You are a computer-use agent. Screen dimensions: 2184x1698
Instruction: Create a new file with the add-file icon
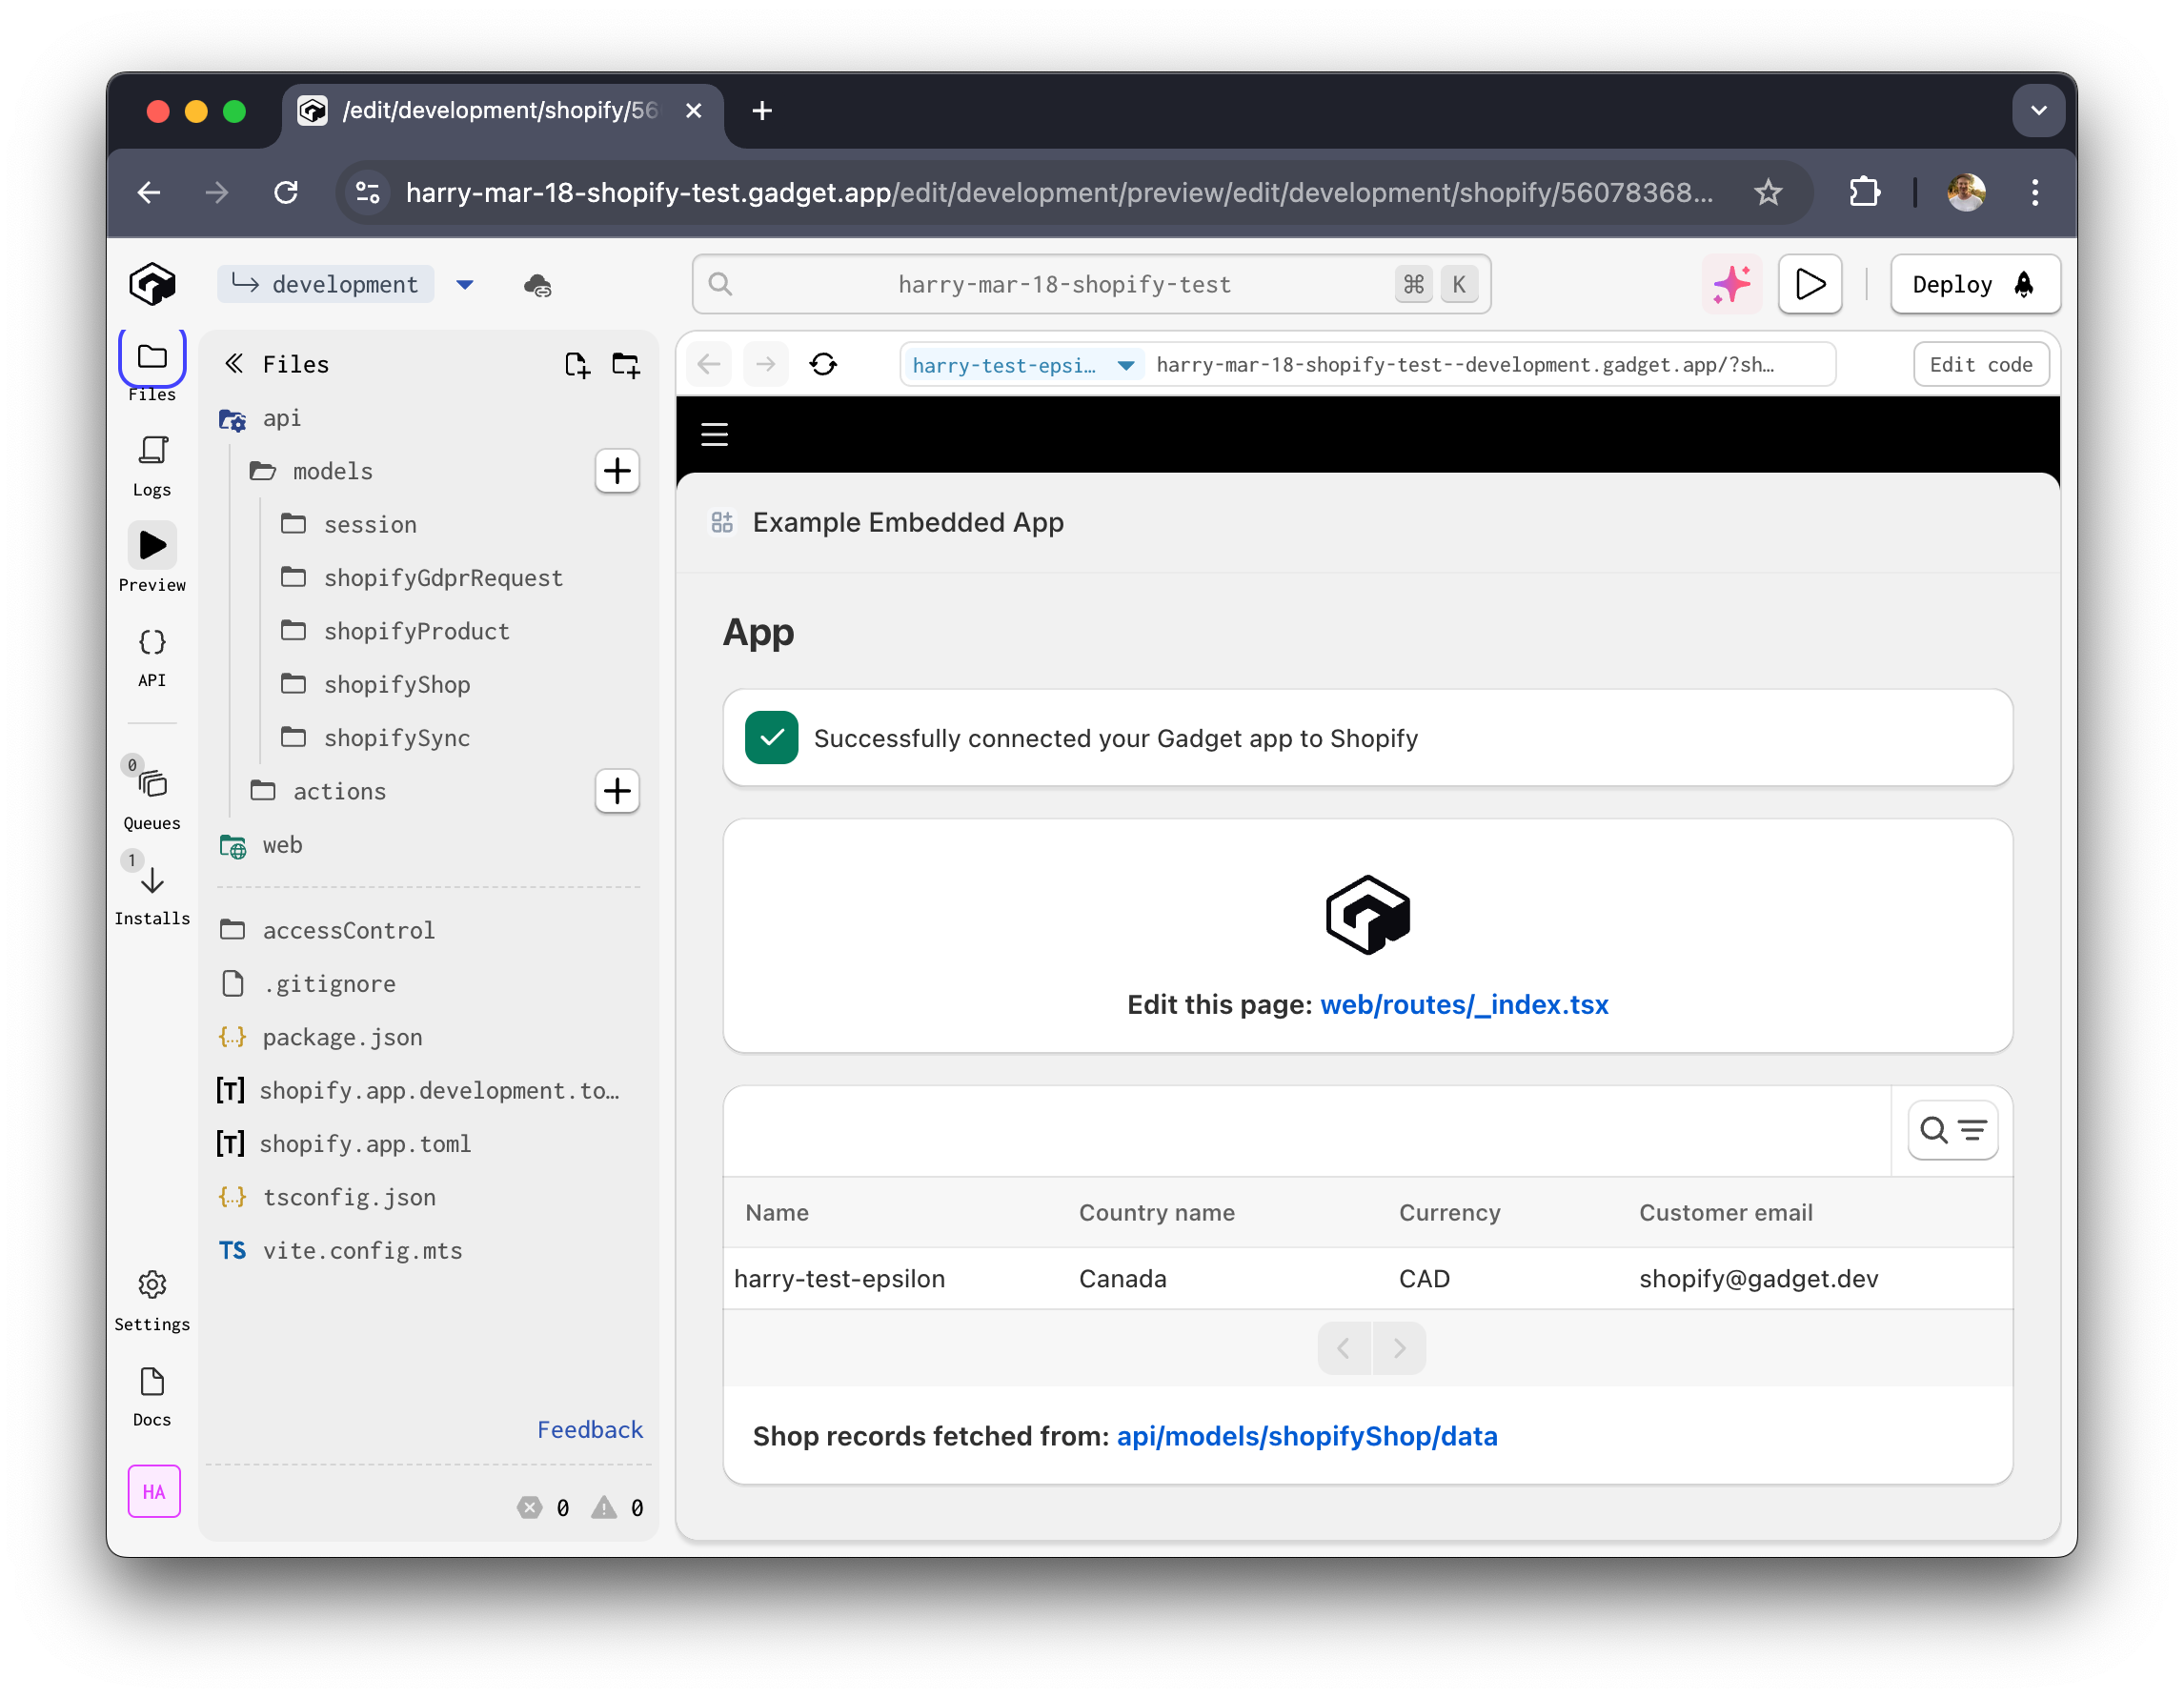tap(577, 364)
